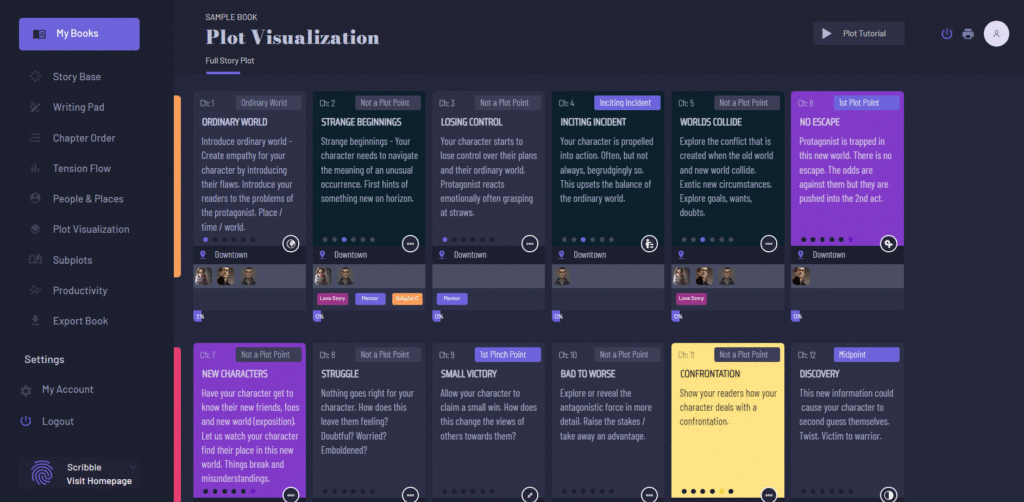Image resolution: width=1024 pixels, height=502 pixels.
Task: Click the NEW CHARACTERS card title
Action: (234, 374)
